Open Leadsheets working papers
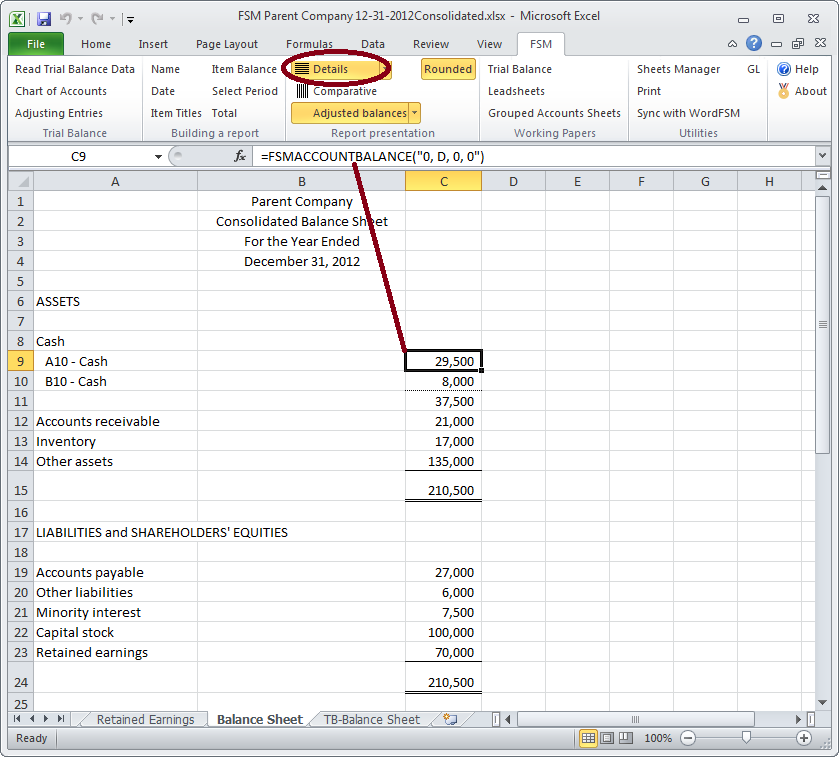 (x=516, y=91)
